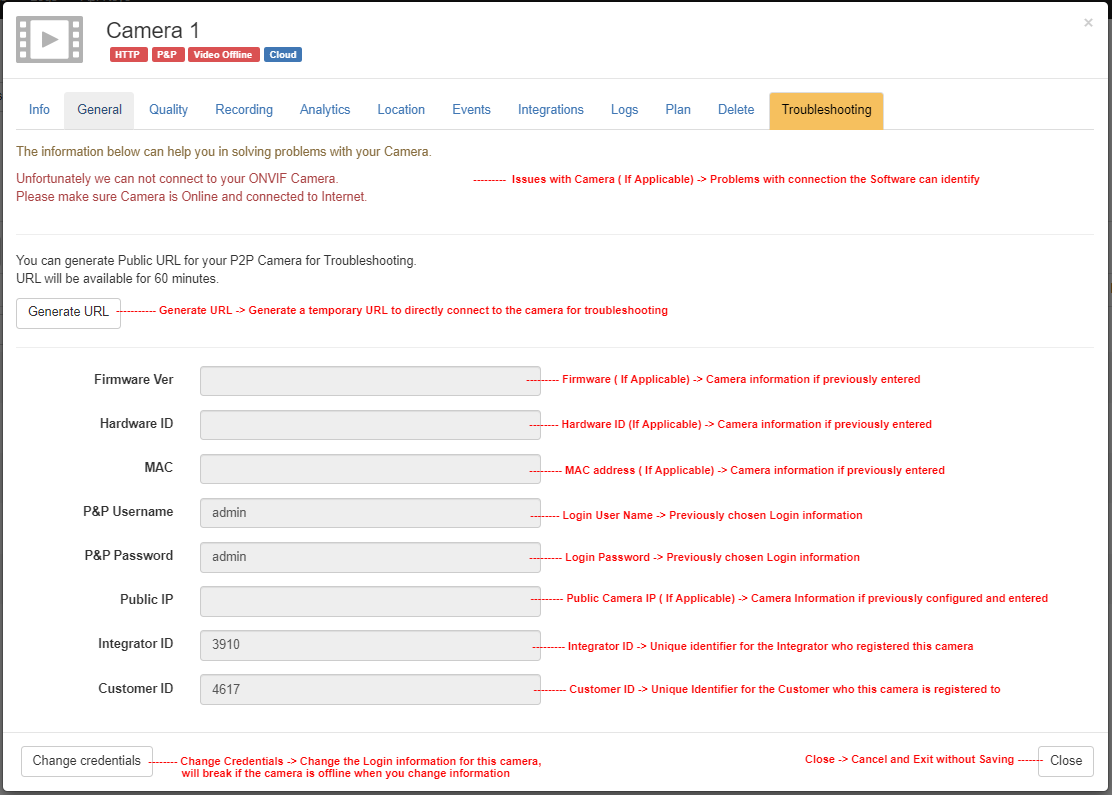This screenshot has width=1112, height=795.
Task: Click the Close button
Action: [x=1066, y=761]
